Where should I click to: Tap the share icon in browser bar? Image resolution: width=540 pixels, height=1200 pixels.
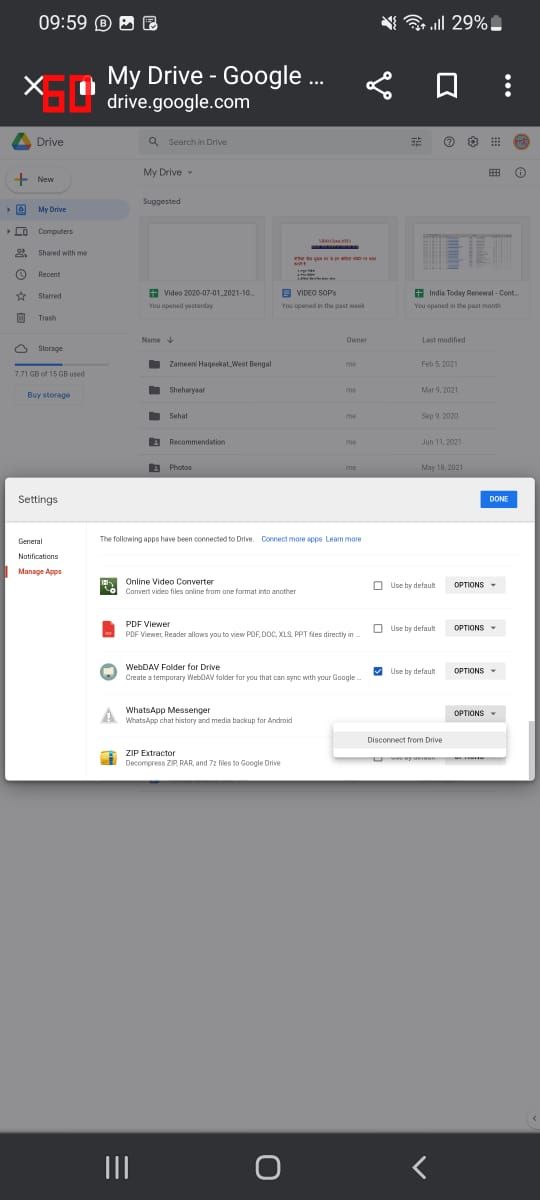(x=379, y=86)
